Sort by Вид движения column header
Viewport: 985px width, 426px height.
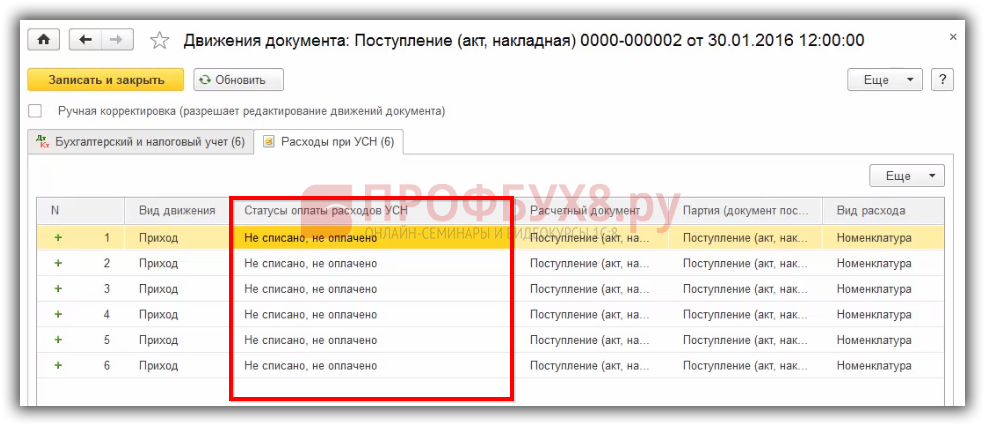click(177, 211)
